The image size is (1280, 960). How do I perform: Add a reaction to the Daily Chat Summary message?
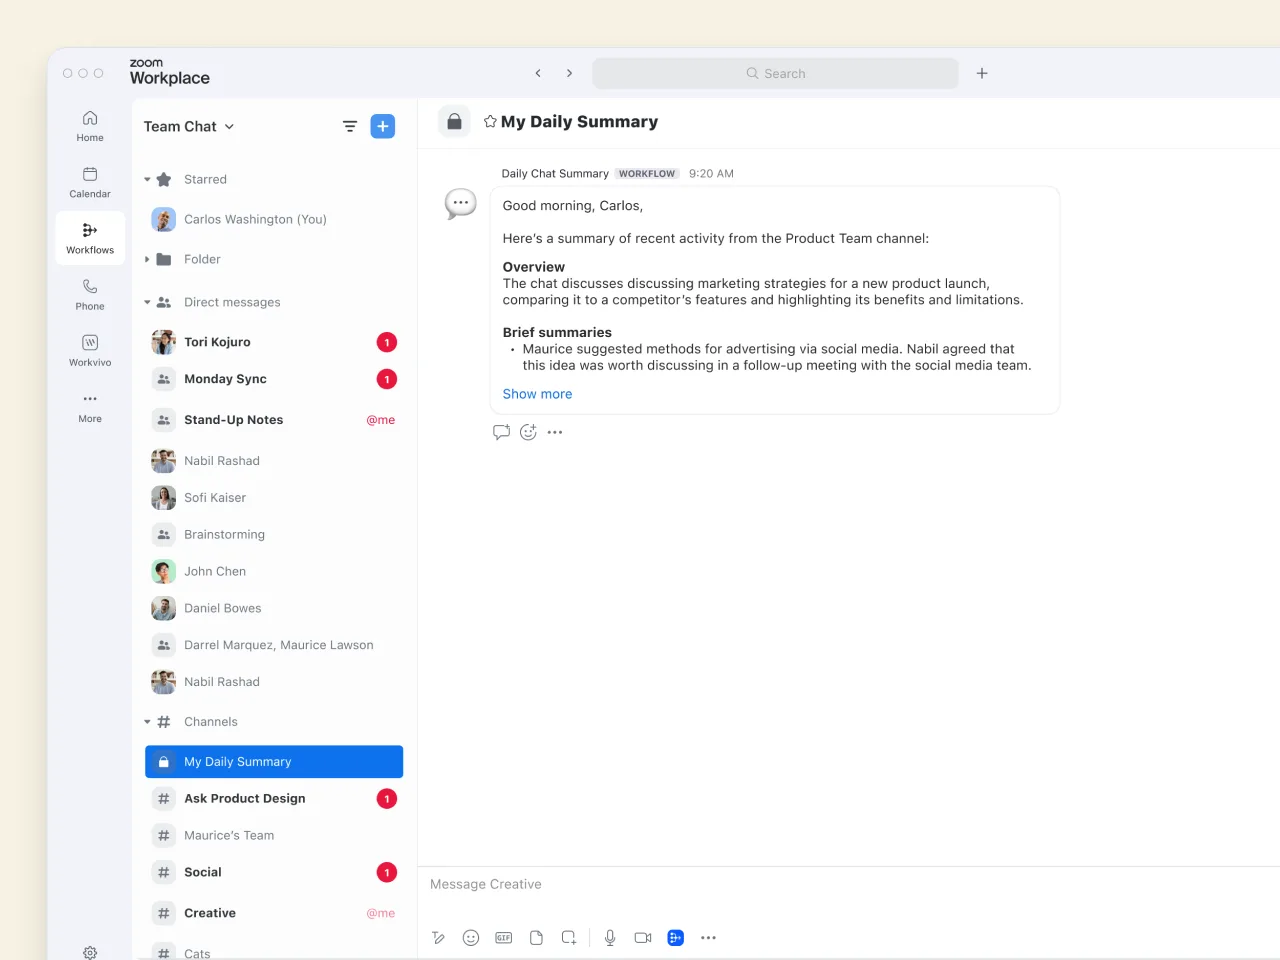pyautogui.click(x=528, y=431)
